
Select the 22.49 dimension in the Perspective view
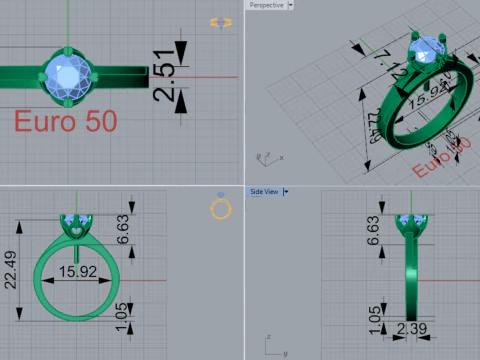pos(375,126)
